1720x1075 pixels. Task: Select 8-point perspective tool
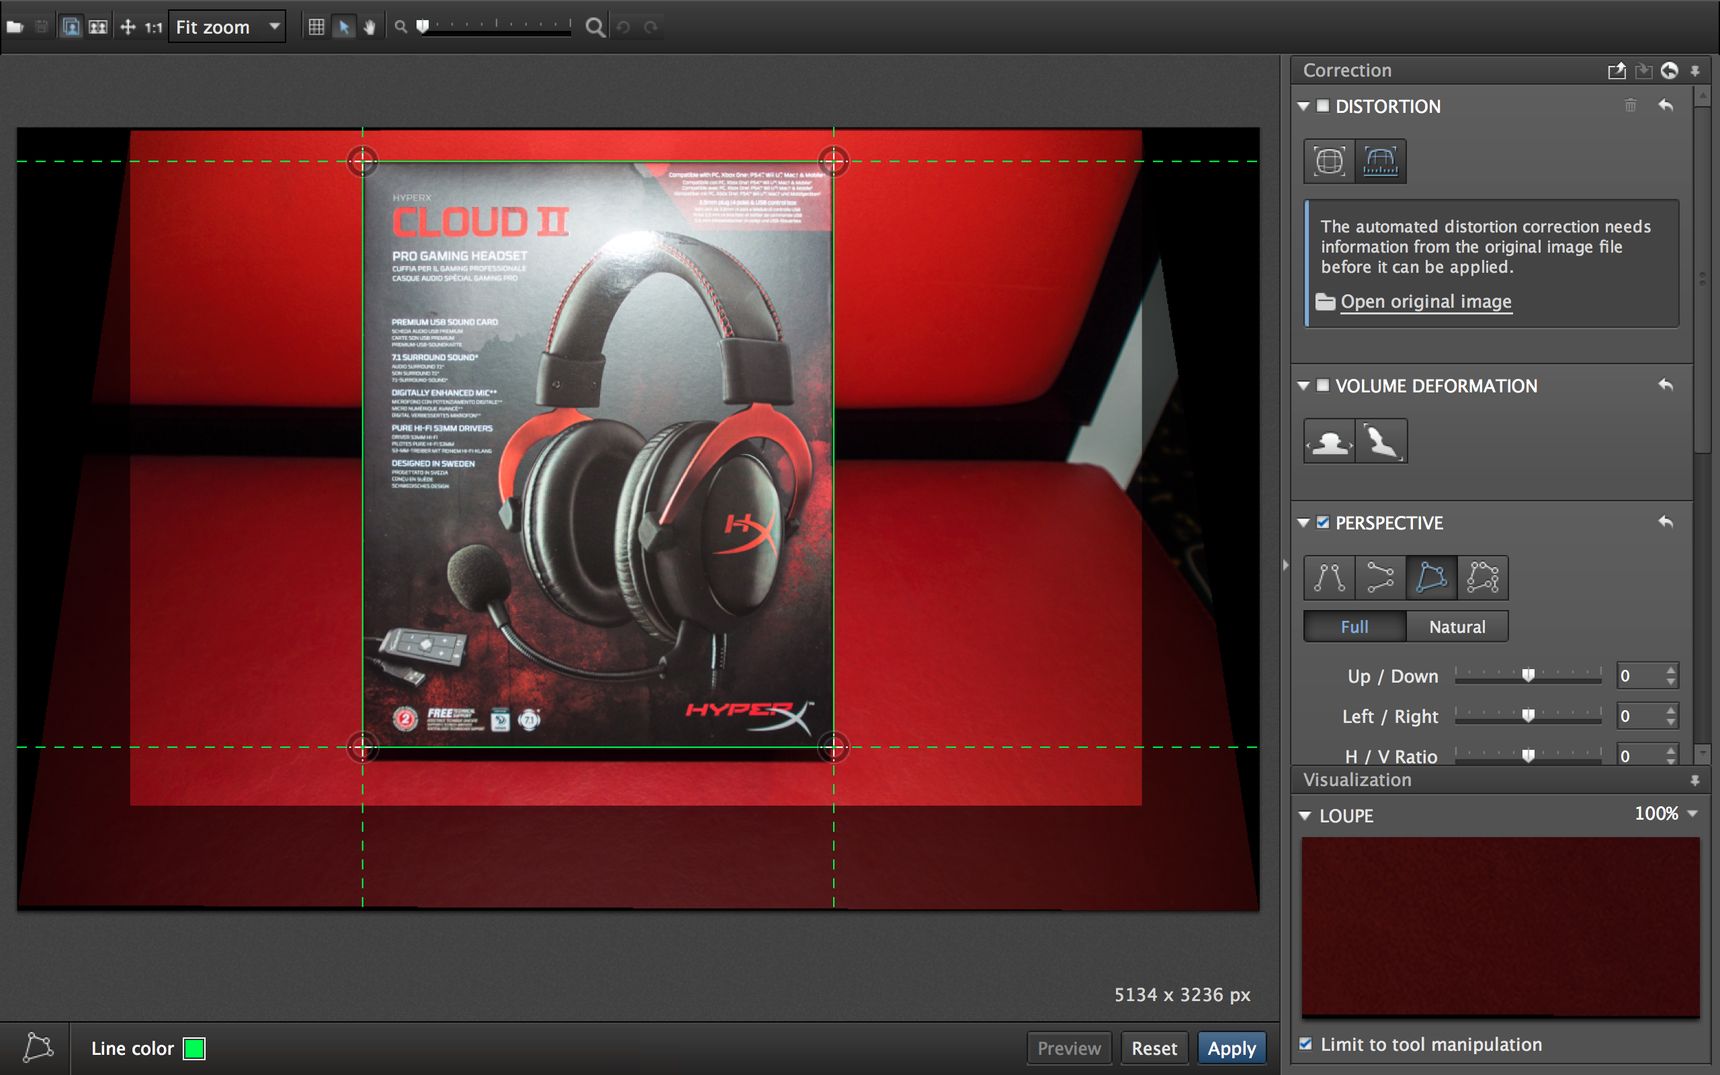coord(1482,578)
